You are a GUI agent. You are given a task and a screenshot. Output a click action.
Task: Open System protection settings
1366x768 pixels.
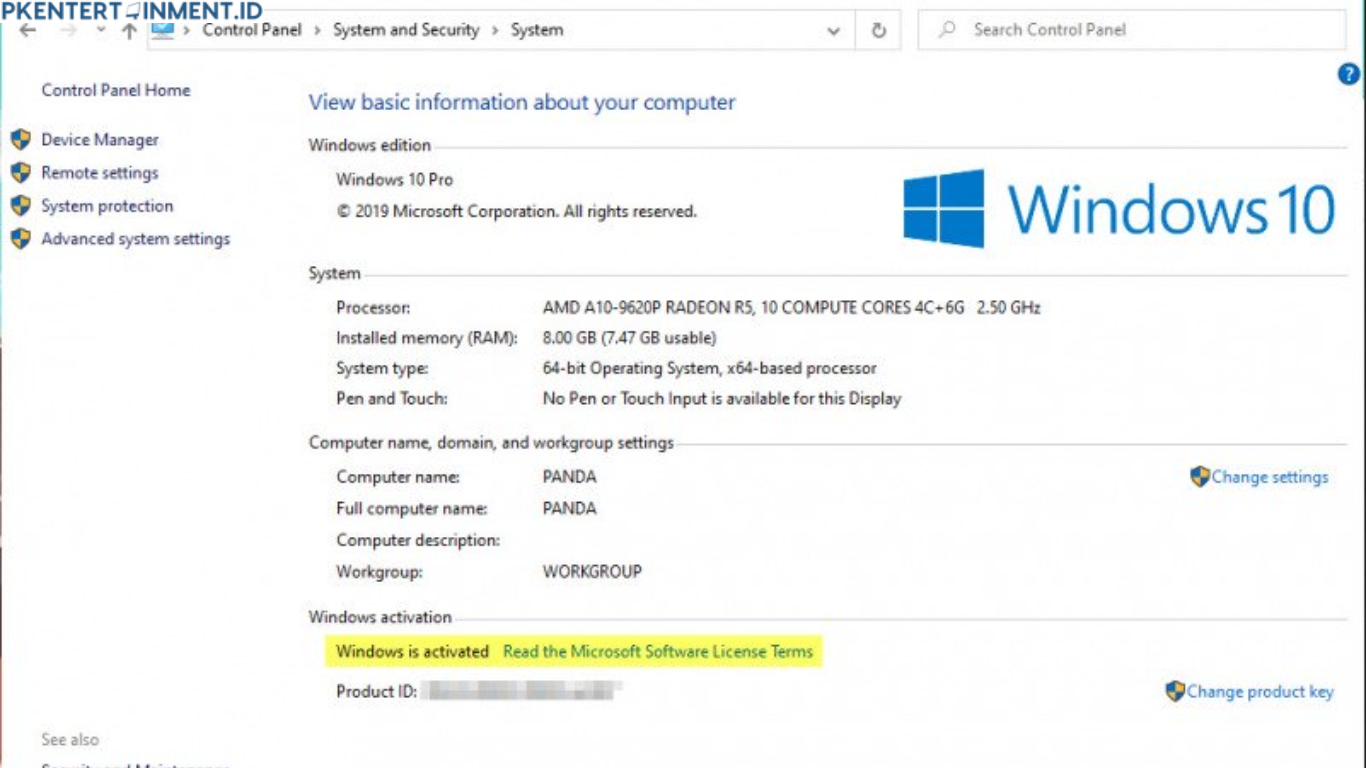[107, 206]
